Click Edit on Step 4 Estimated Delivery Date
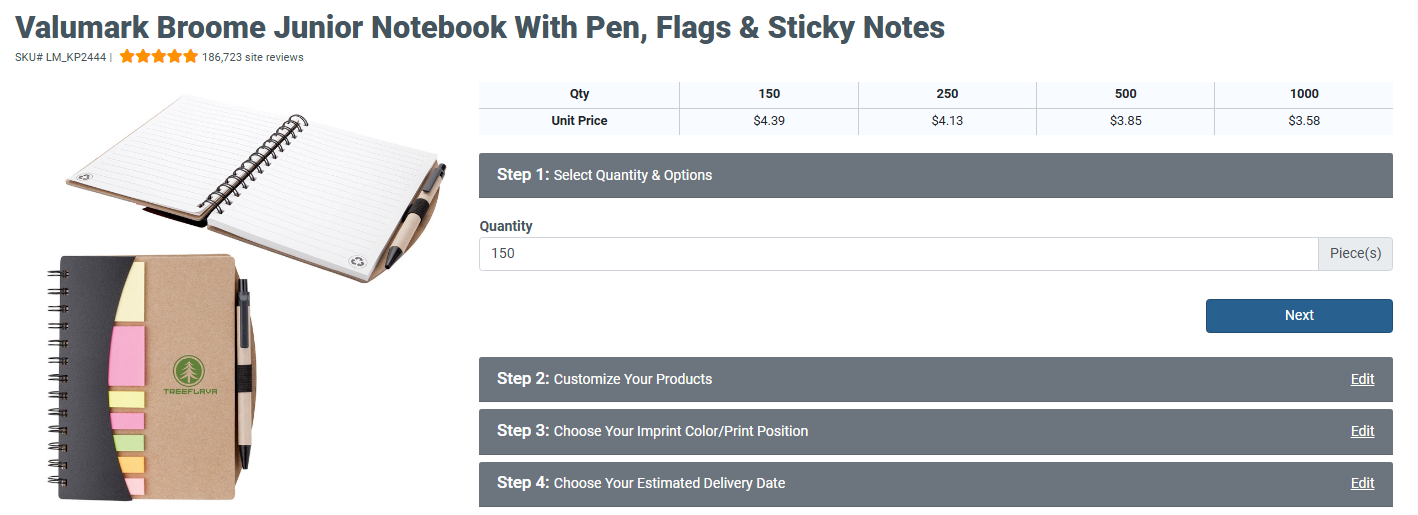This screenshot has height=515, width=1418. (1362, 483)
